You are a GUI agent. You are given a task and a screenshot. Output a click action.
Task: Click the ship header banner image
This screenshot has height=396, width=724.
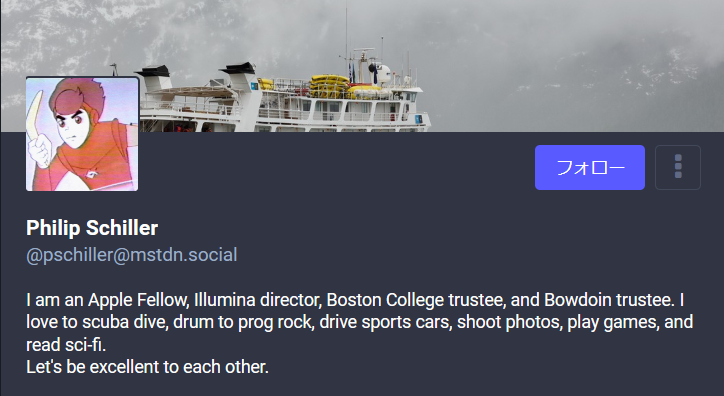point(362,66)
